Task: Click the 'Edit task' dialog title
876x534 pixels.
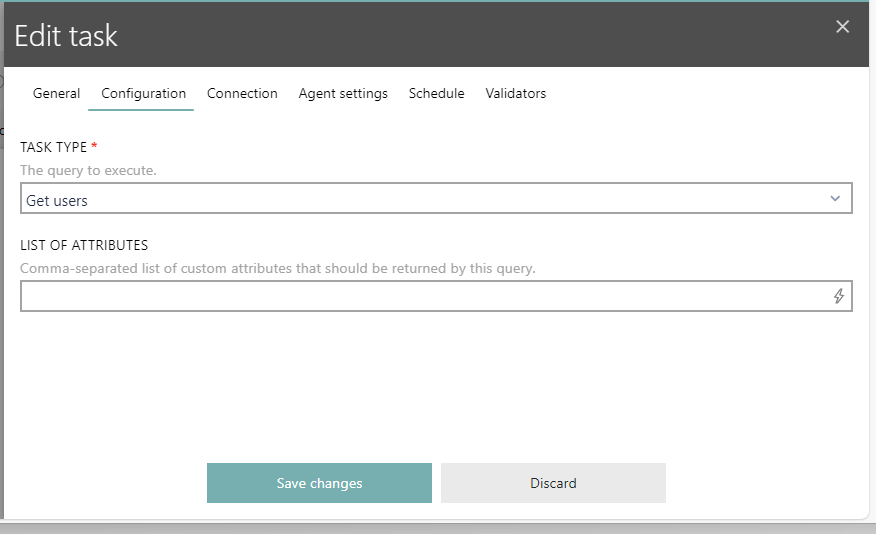Action: tap(66, 37)
